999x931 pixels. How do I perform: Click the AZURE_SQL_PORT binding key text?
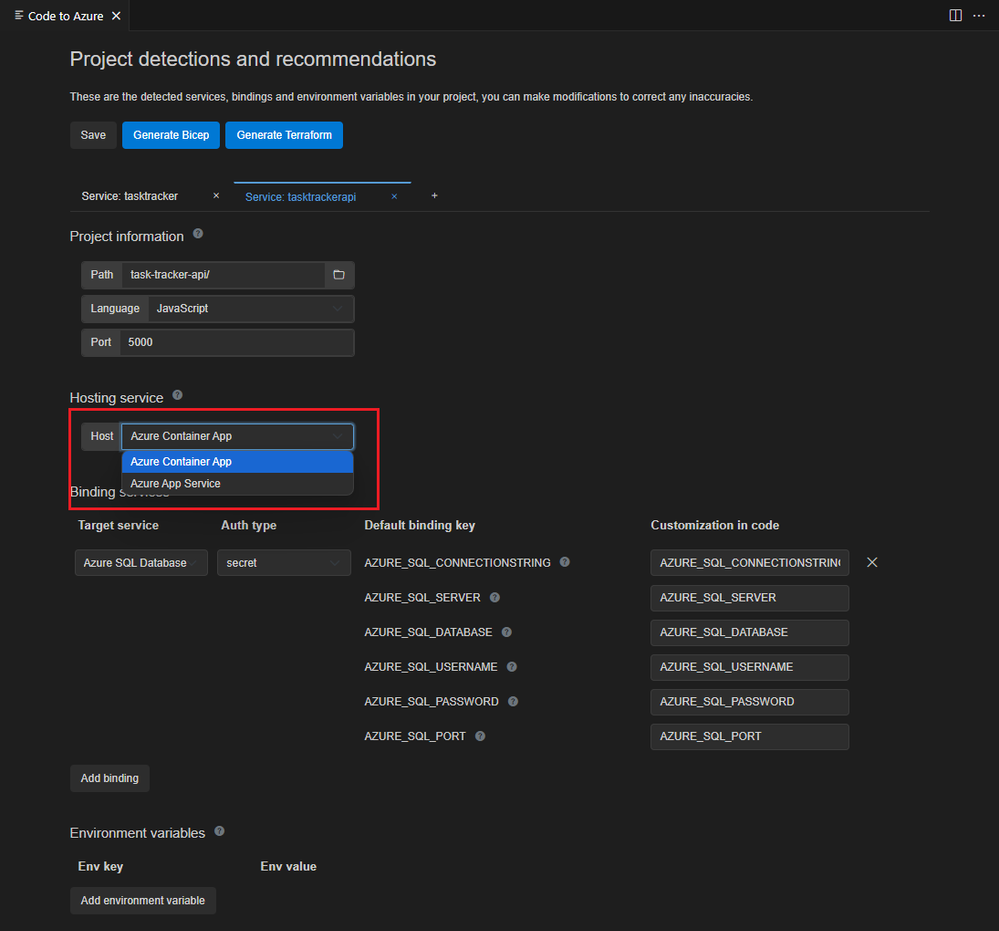415,737
